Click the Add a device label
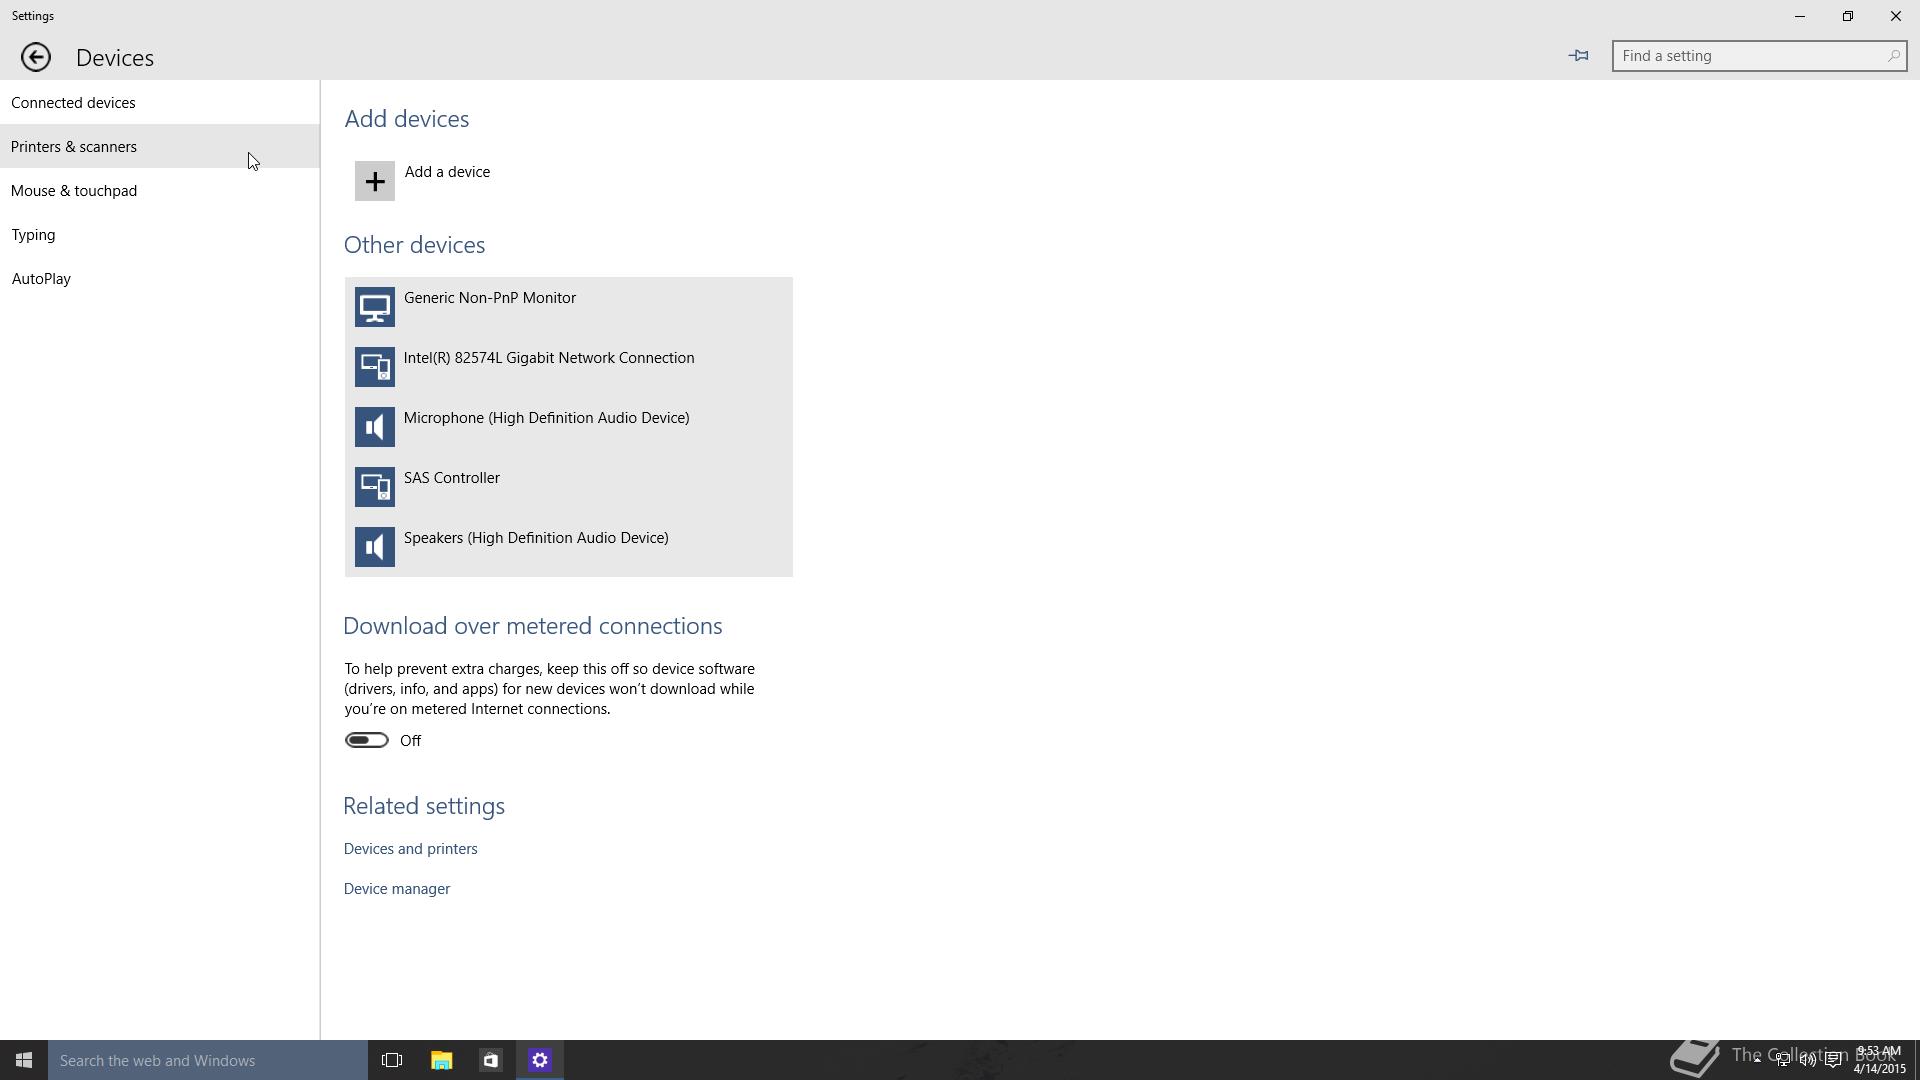The height and width of the screenshot is (1080, 1920). [x=447, y=172]
